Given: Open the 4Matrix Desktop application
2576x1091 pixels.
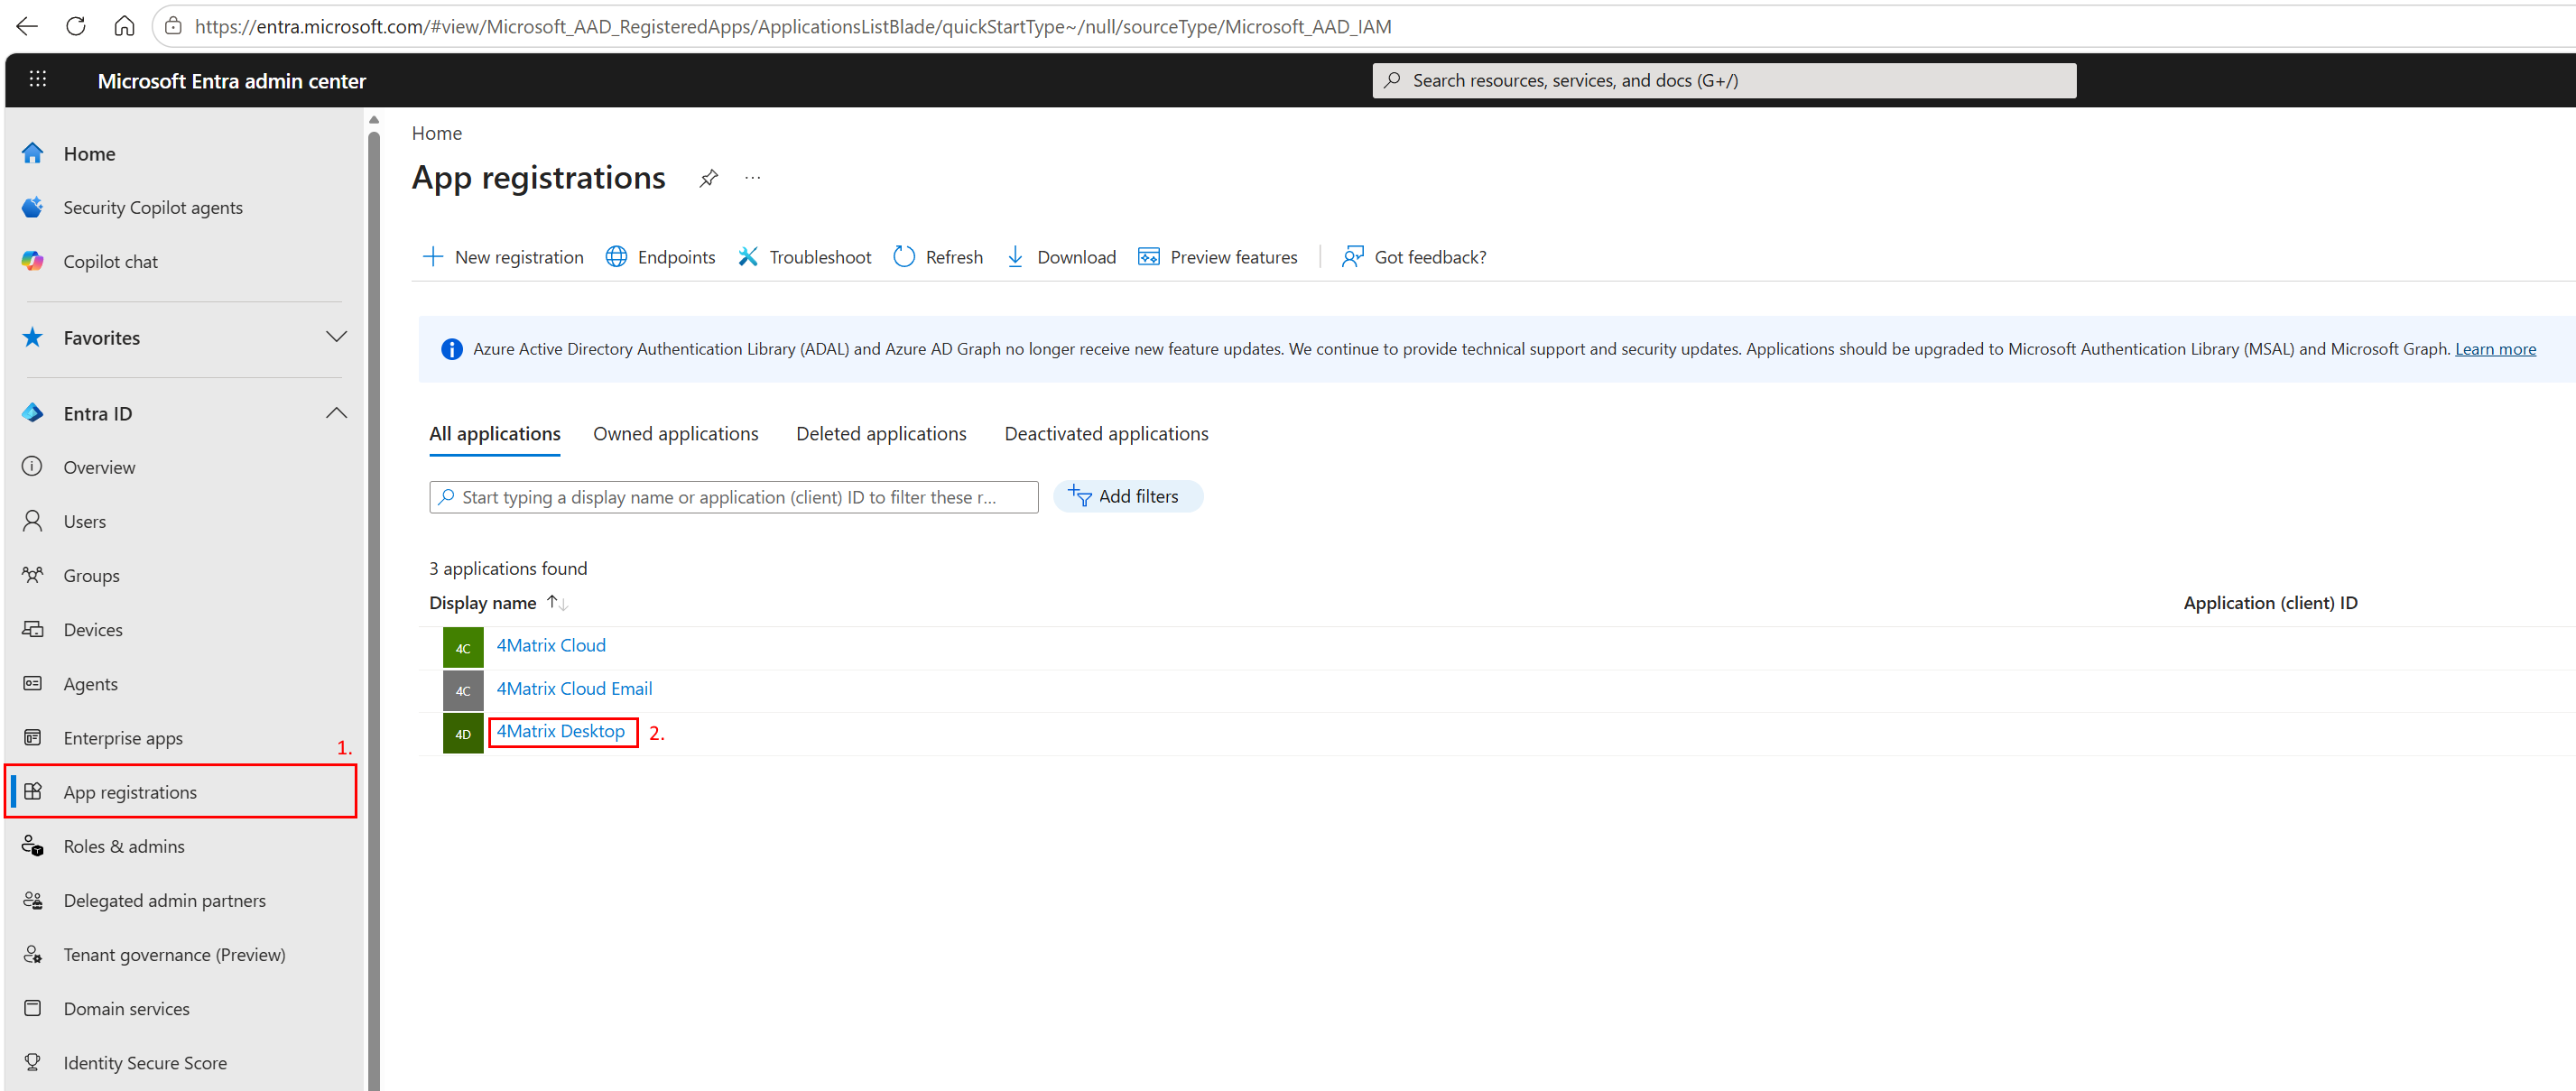Looking at the screenshot, I should 561,732.
